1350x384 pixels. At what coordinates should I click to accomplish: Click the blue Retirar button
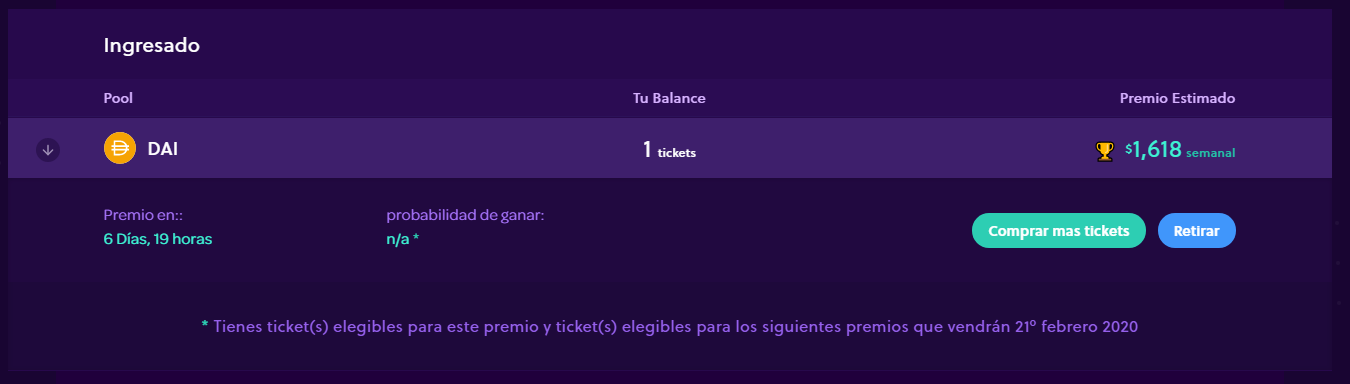point(1197,230)
